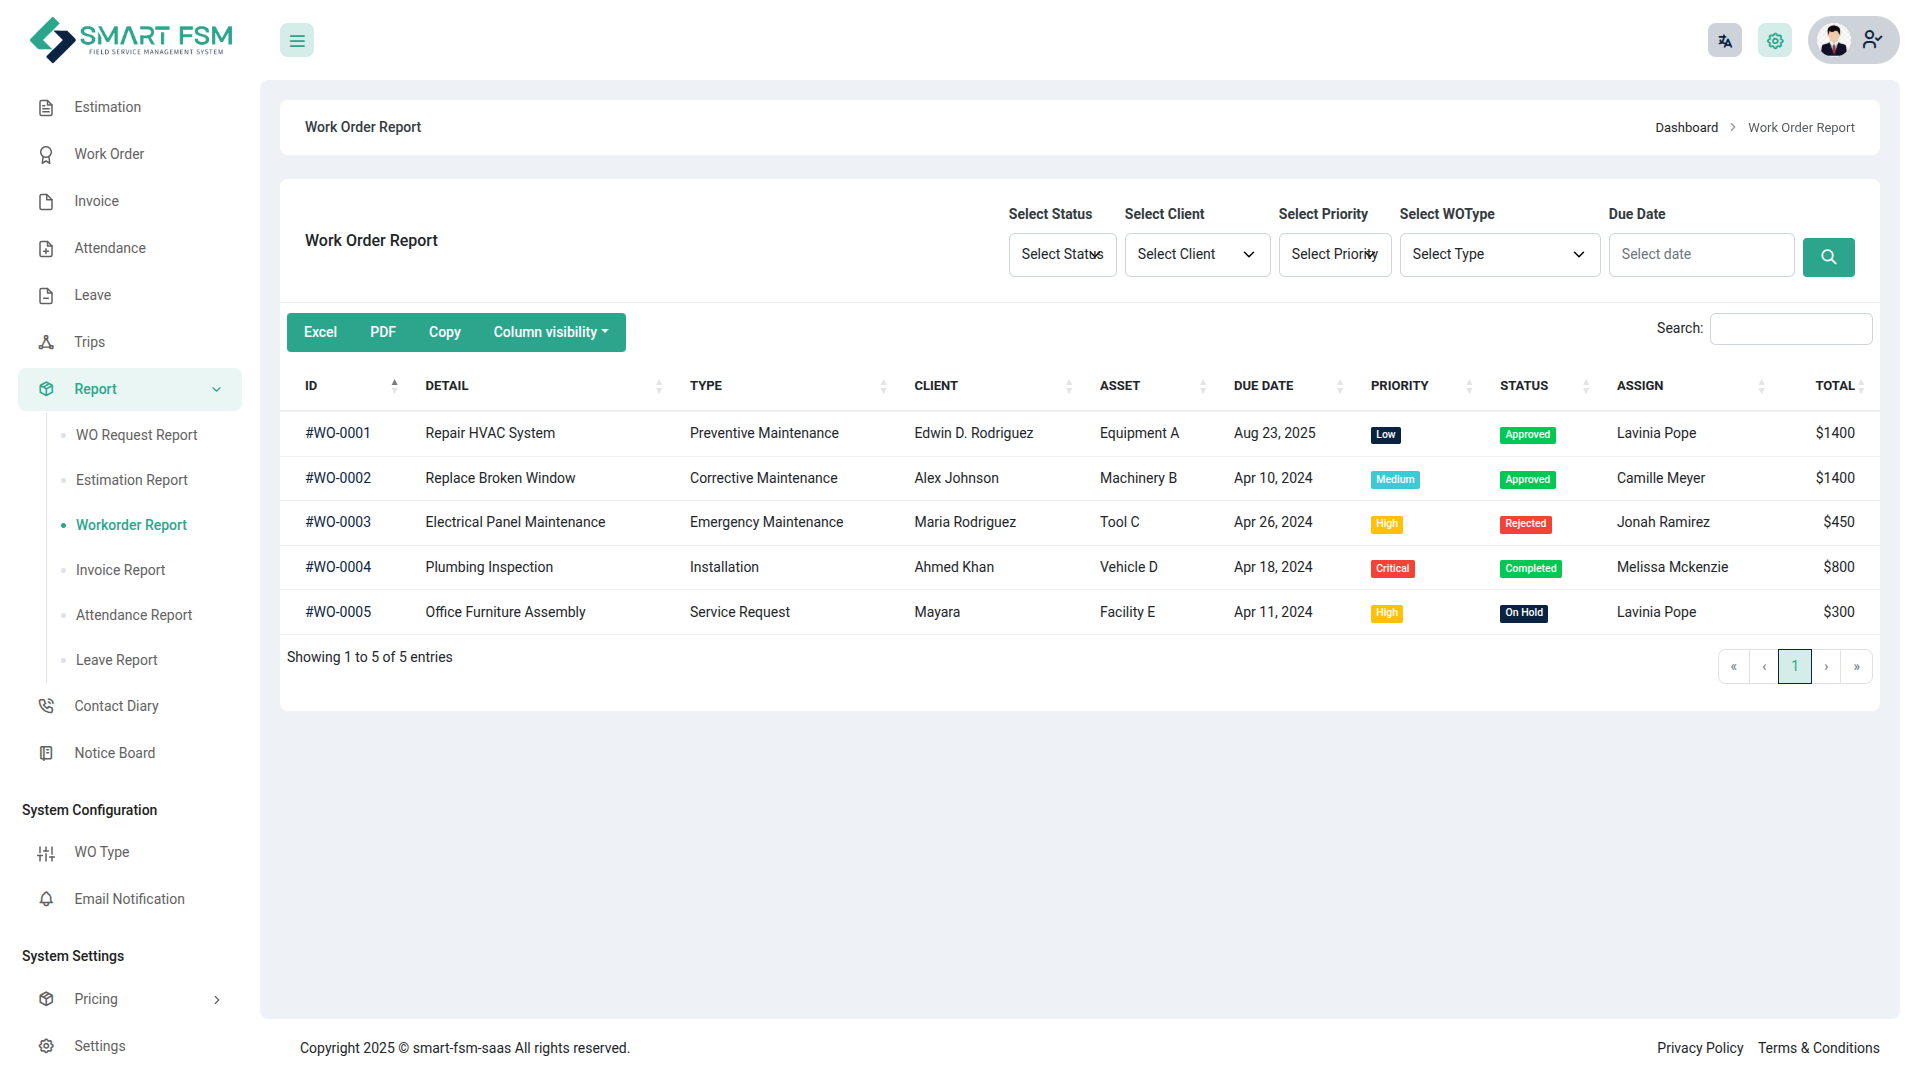The image size is (1920, 1080).
Task: Click the Email Notification bell icon
Action: [46, 899]
